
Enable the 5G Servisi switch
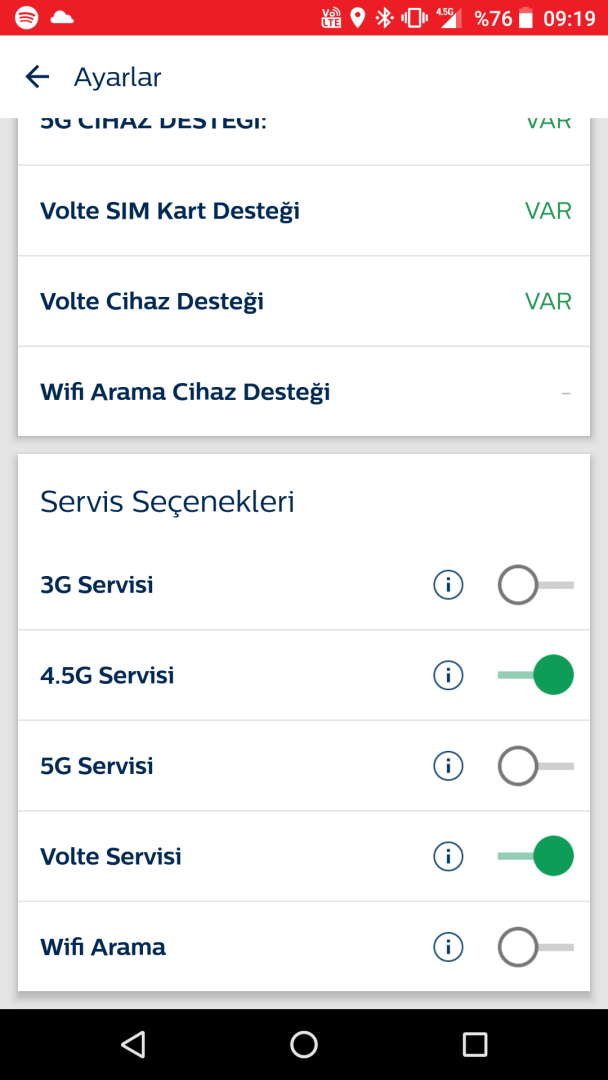pos(535,765)
